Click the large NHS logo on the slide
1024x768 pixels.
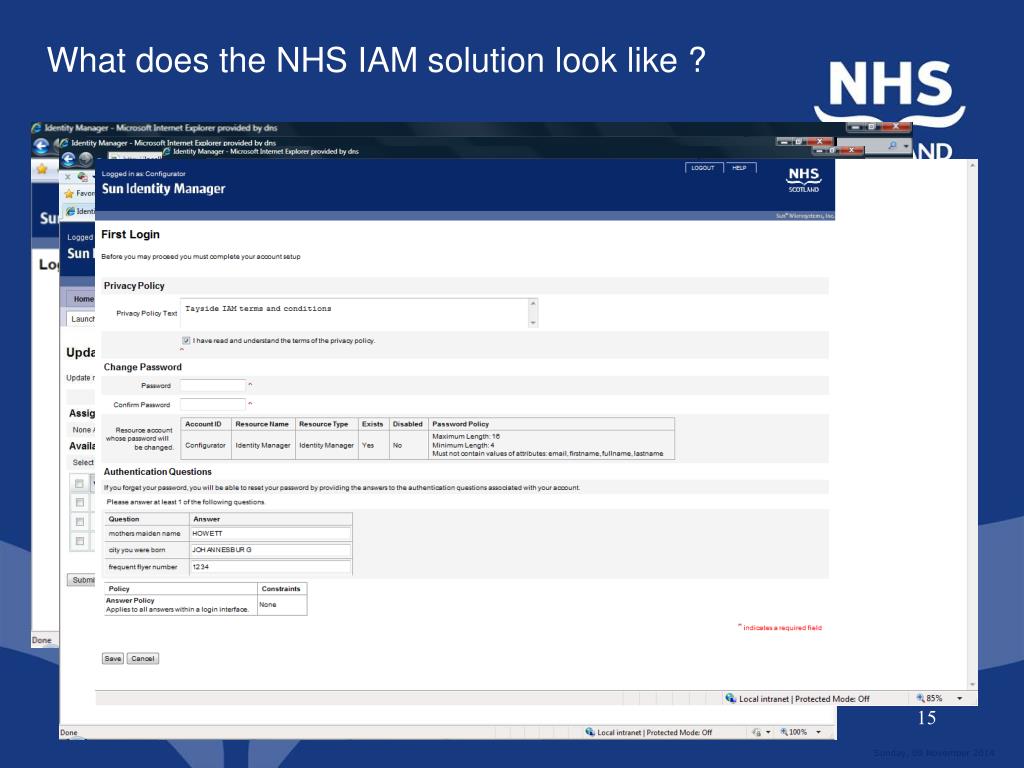[889, 93]
